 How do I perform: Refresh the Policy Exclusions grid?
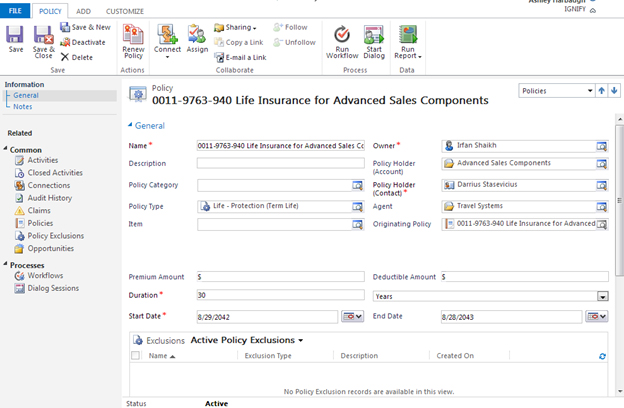602,356
